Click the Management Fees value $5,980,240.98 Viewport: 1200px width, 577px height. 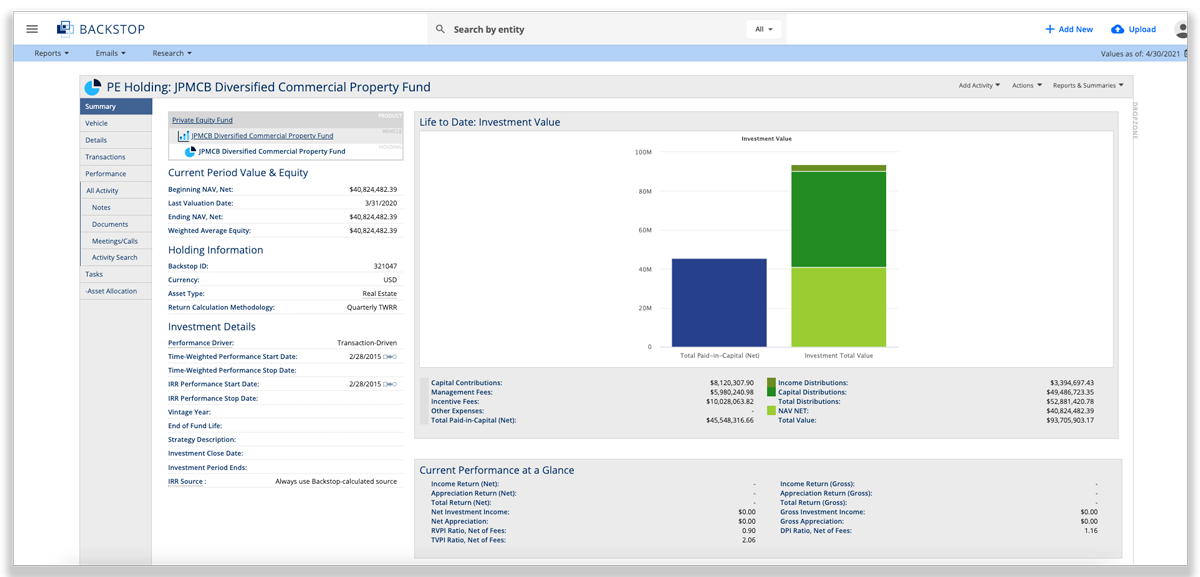click(731, 392)
